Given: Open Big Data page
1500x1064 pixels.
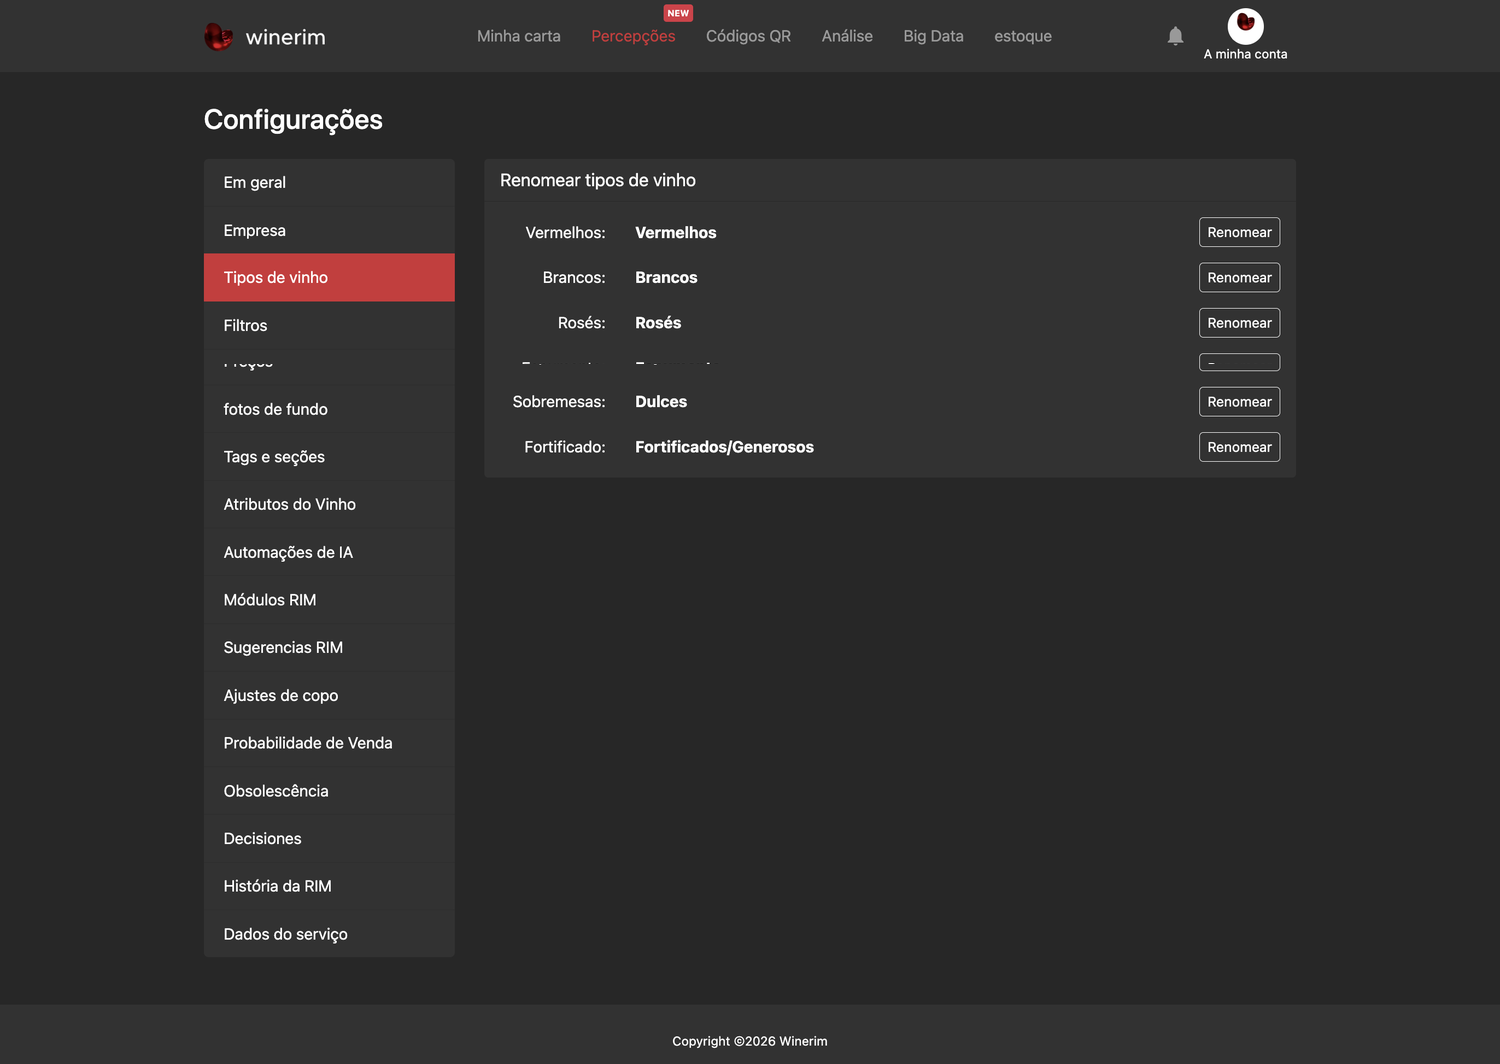Looking at the screenshot, I should [x=933, y=36].
